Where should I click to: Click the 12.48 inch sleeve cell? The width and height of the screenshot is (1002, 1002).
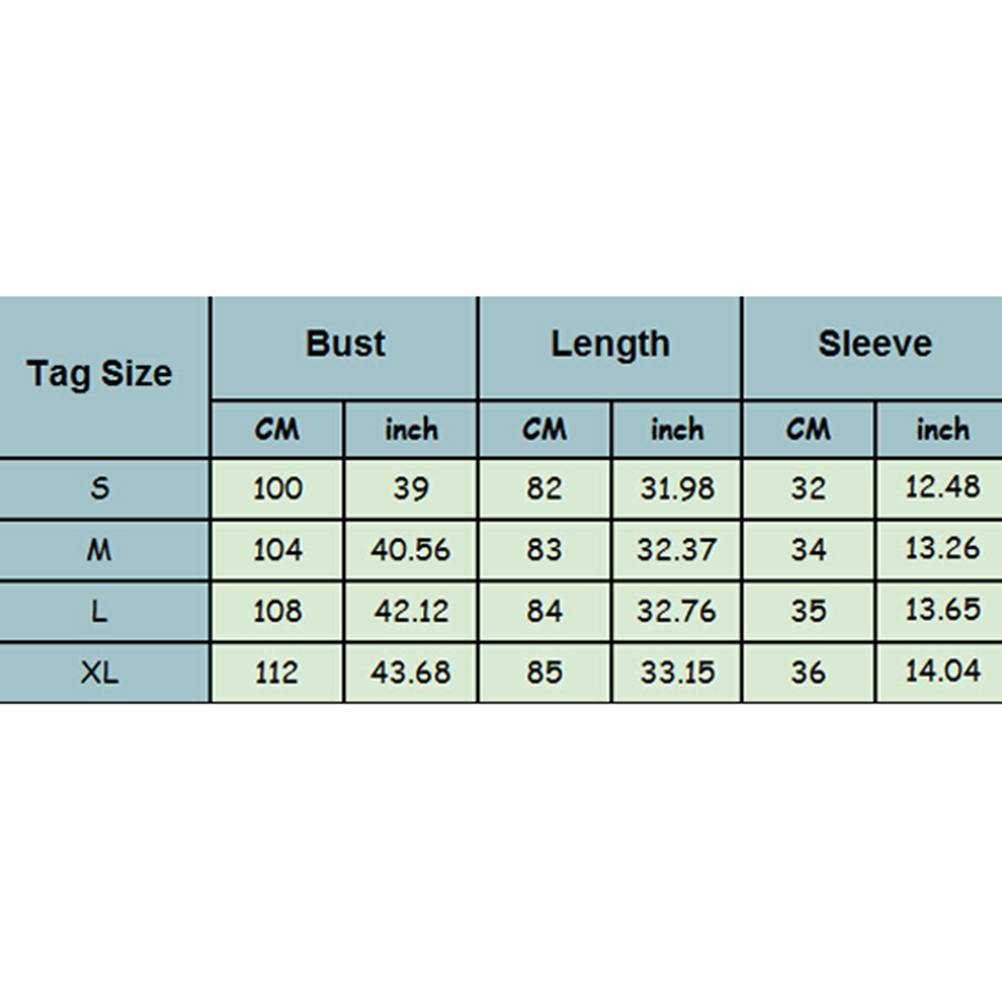click(x=941, y=489)
